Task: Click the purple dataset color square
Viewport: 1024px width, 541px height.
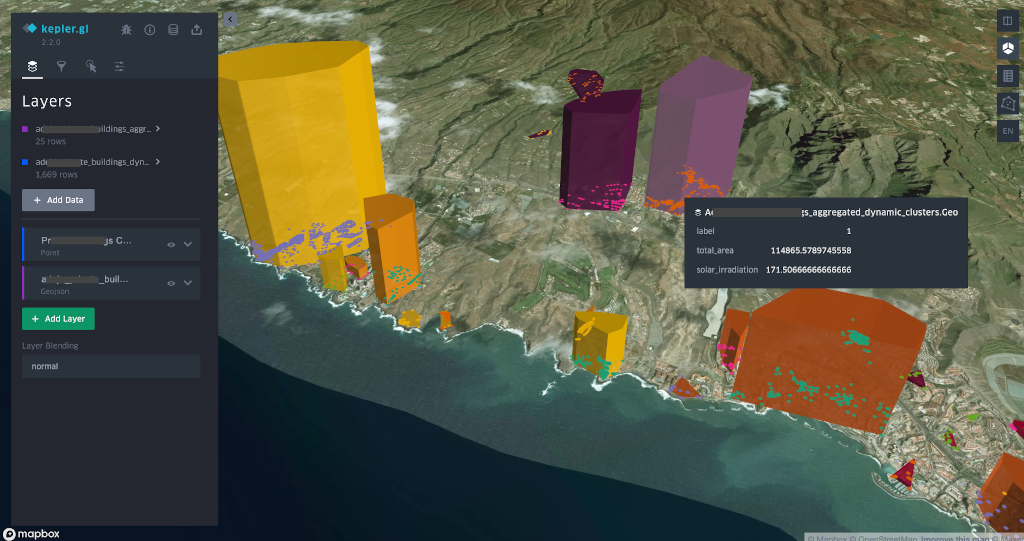Action: [x=25, y=129]
